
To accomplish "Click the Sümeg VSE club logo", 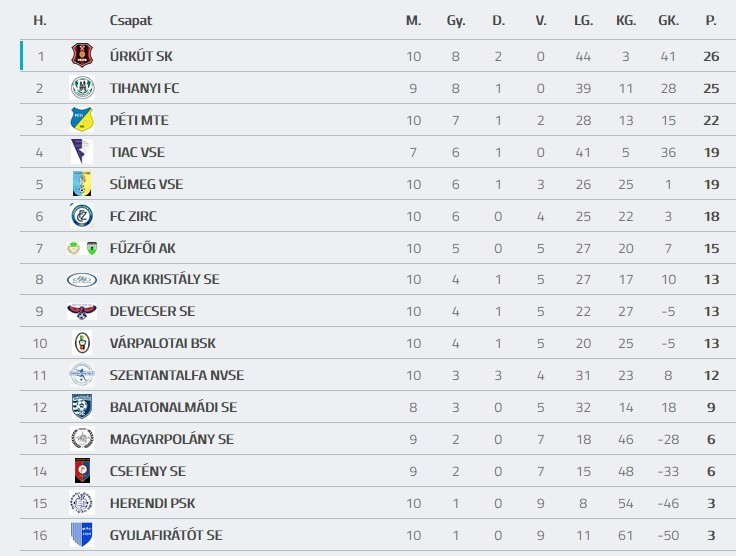I will (x=81, y=184).
